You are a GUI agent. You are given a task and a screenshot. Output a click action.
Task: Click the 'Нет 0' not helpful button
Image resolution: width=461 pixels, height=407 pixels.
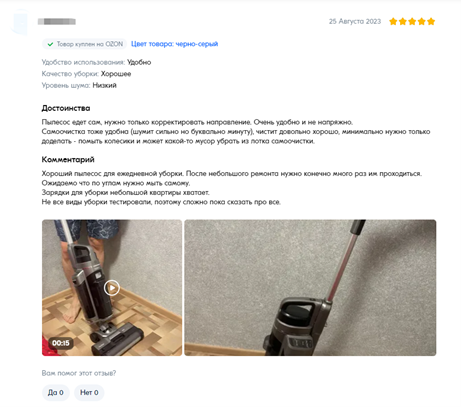(x=89, y=392)
